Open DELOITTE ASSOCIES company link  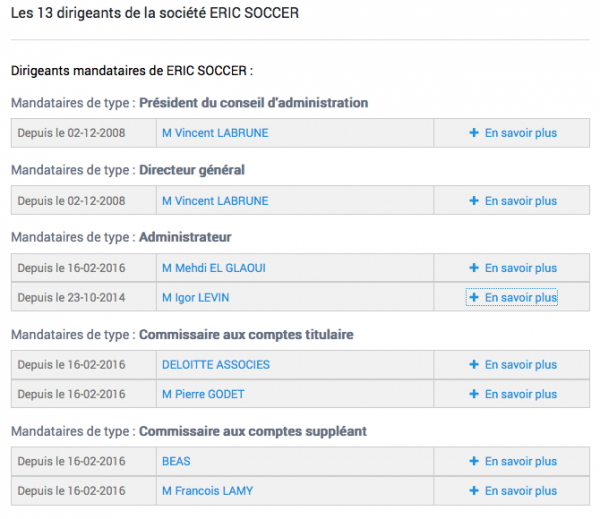[216, 364]
